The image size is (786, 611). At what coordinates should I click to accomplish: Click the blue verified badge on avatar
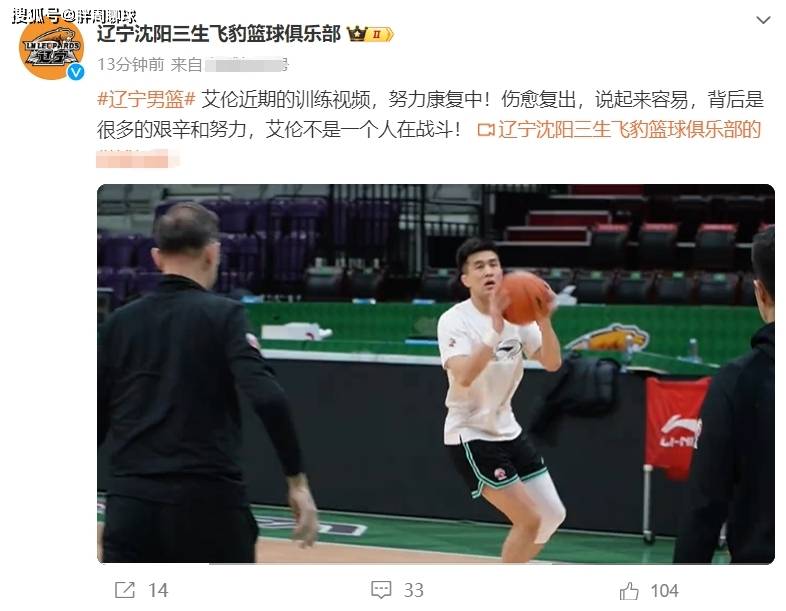tap(76, 73)
